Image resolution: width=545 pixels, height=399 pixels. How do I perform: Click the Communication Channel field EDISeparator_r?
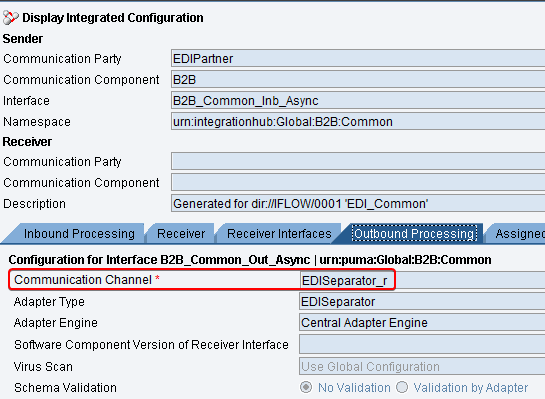422,280
